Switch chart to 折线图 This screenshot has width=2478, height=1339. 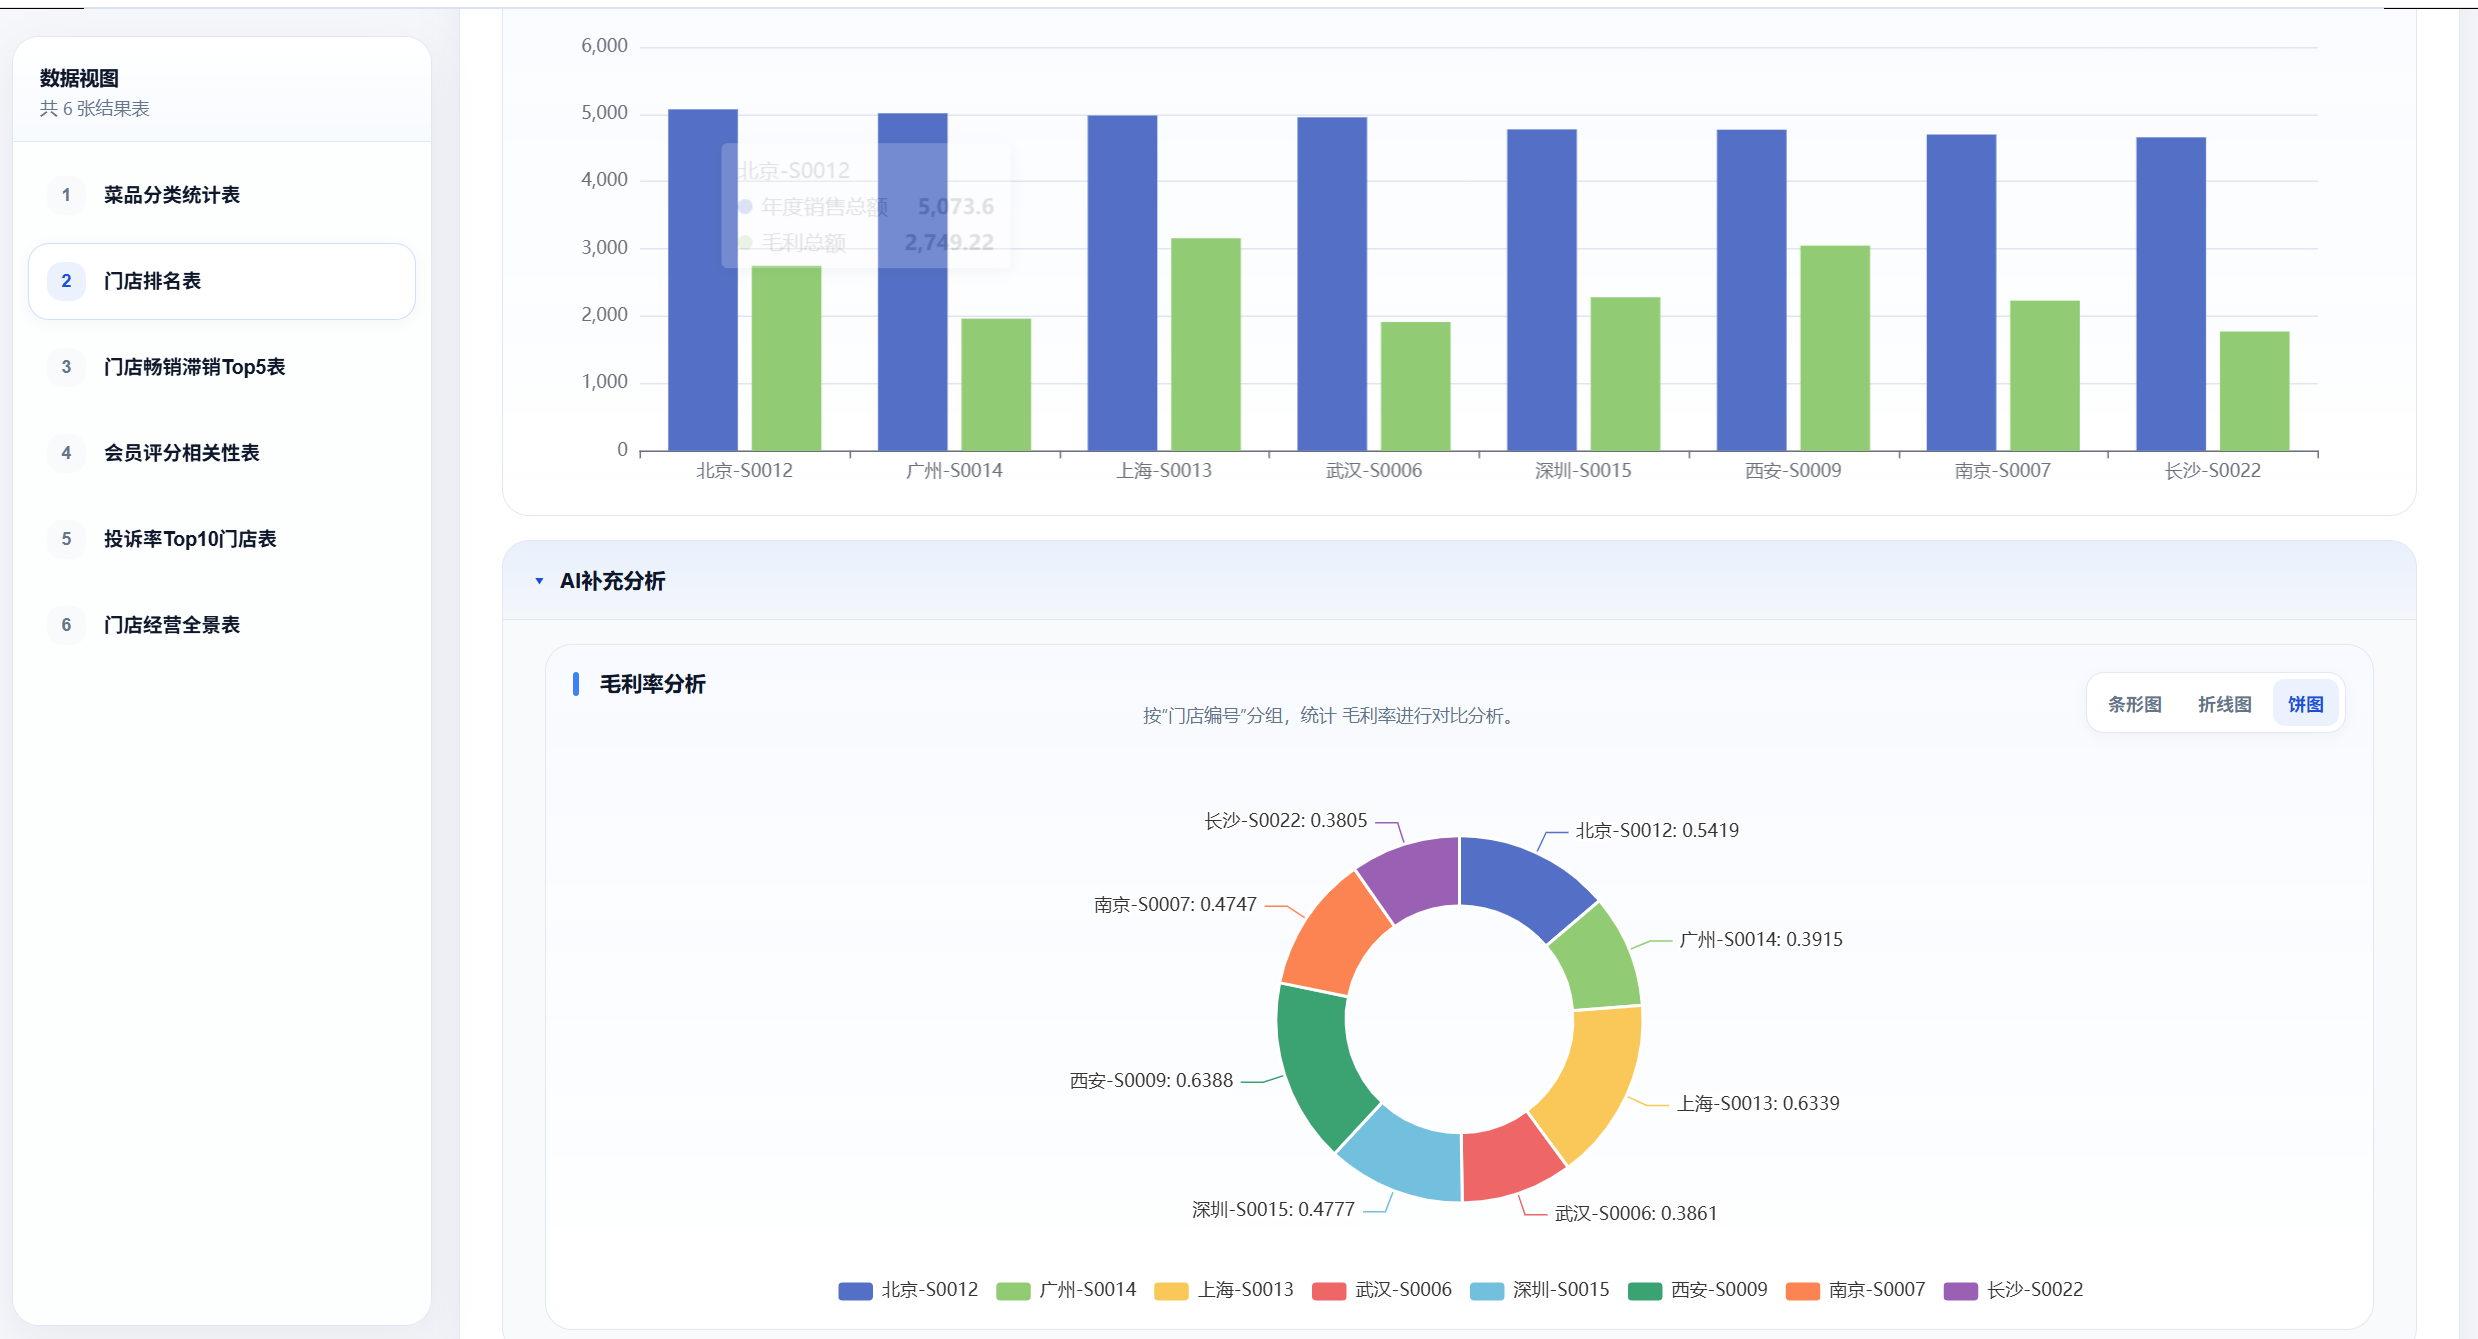pyautogui.click(x=2224, y=704)
